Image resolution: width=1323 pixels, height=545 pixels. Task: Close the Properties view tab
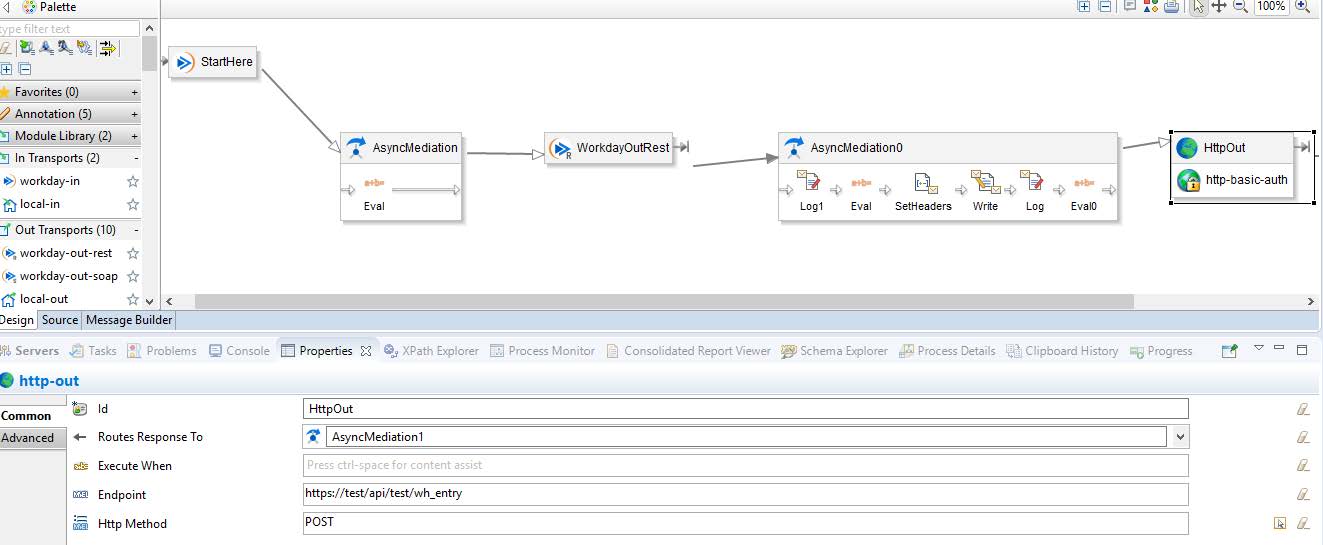366,351
